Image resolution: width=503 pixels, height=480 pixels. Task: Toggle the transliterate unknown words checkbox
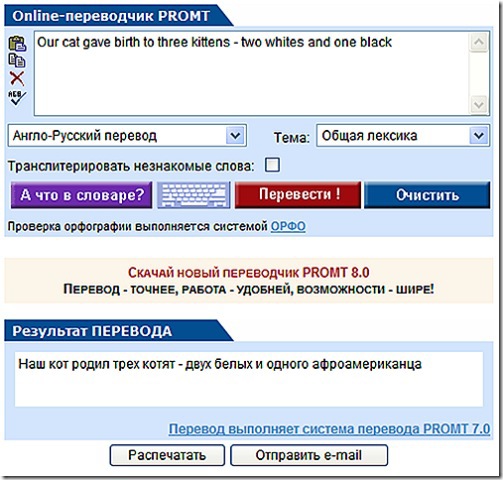[272, 165]
